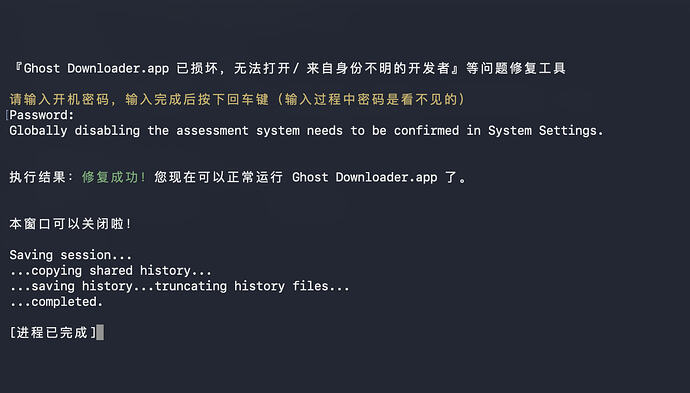Click the Saving session... line

70,255
